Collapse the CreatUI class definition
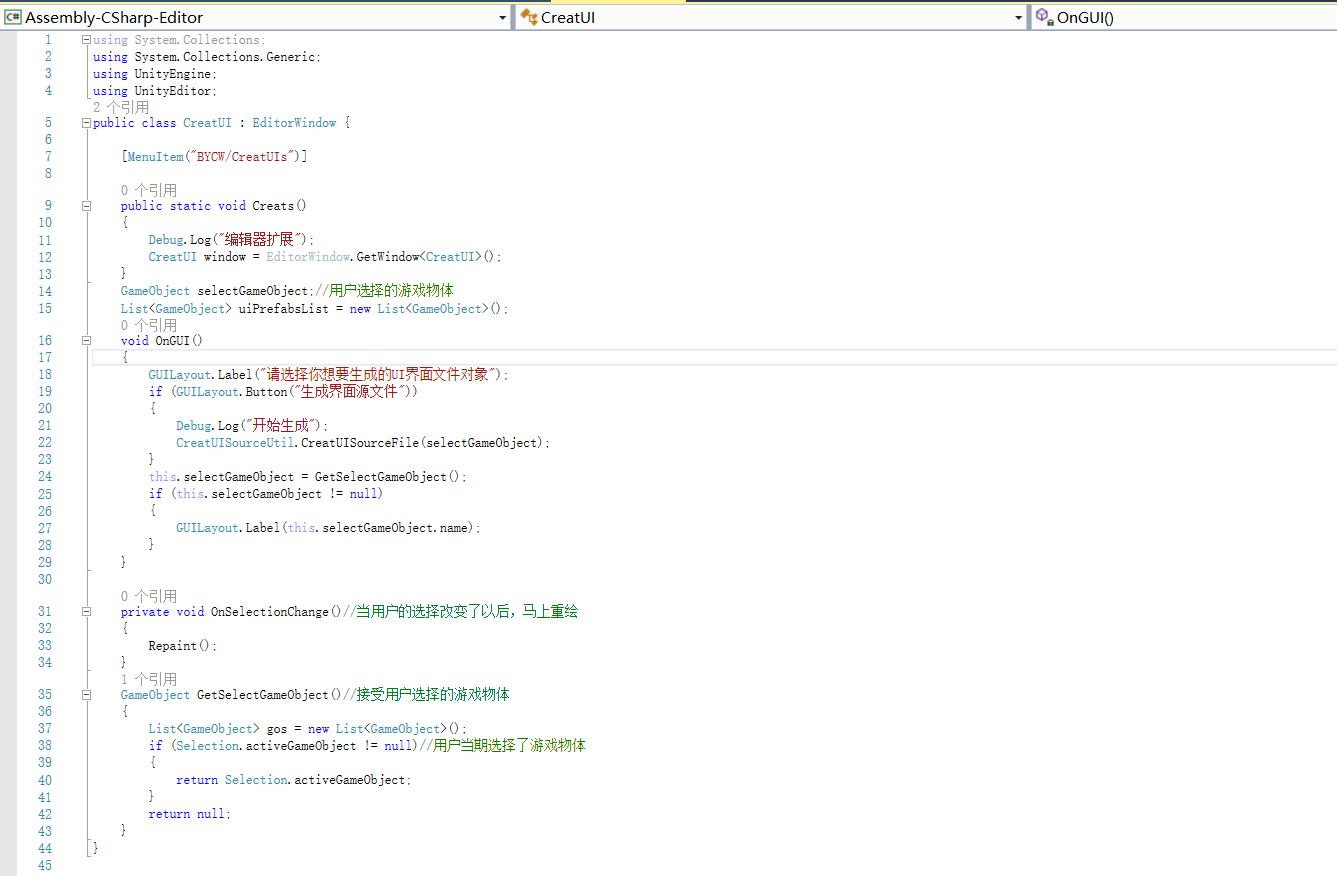Viewport: 1337px width, 876px height. point(86,123)
